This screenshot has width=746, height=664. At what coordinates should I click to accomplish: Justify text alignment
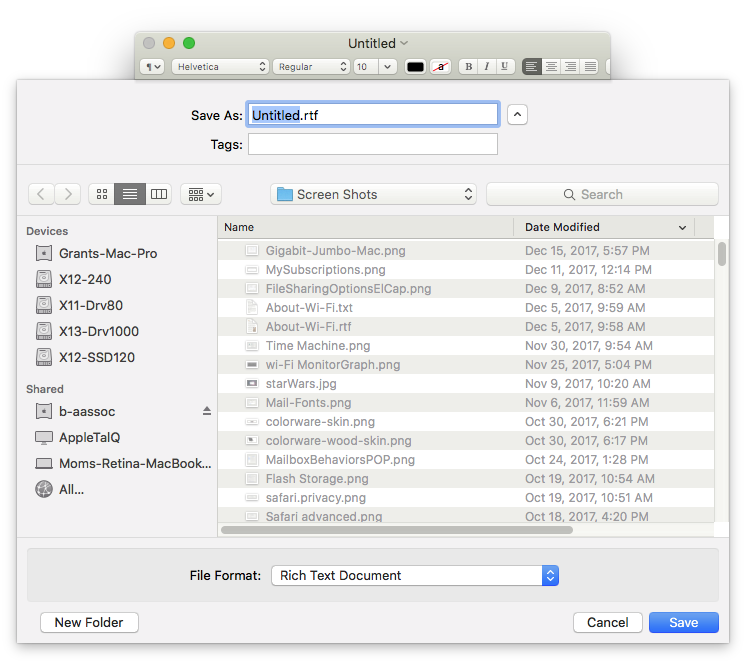tap(590, 67)
